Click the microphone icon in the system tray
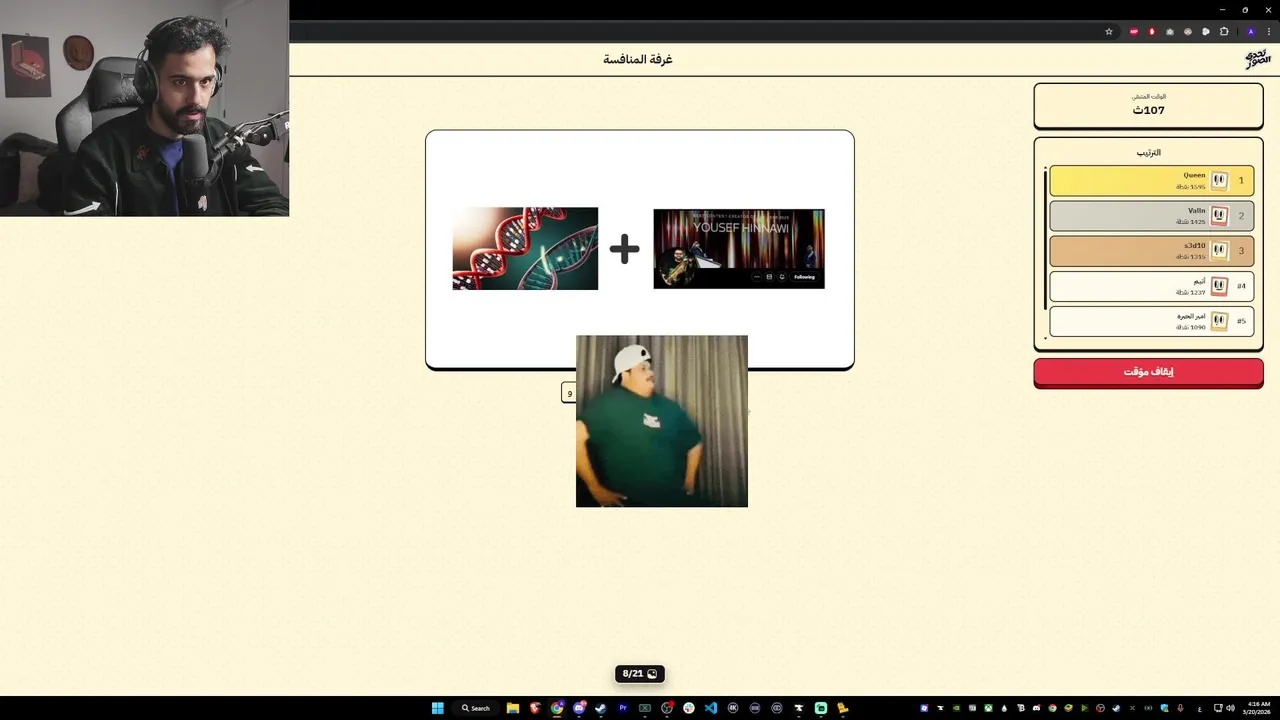Viewport: 1280px width, 720px height. 1181,708
